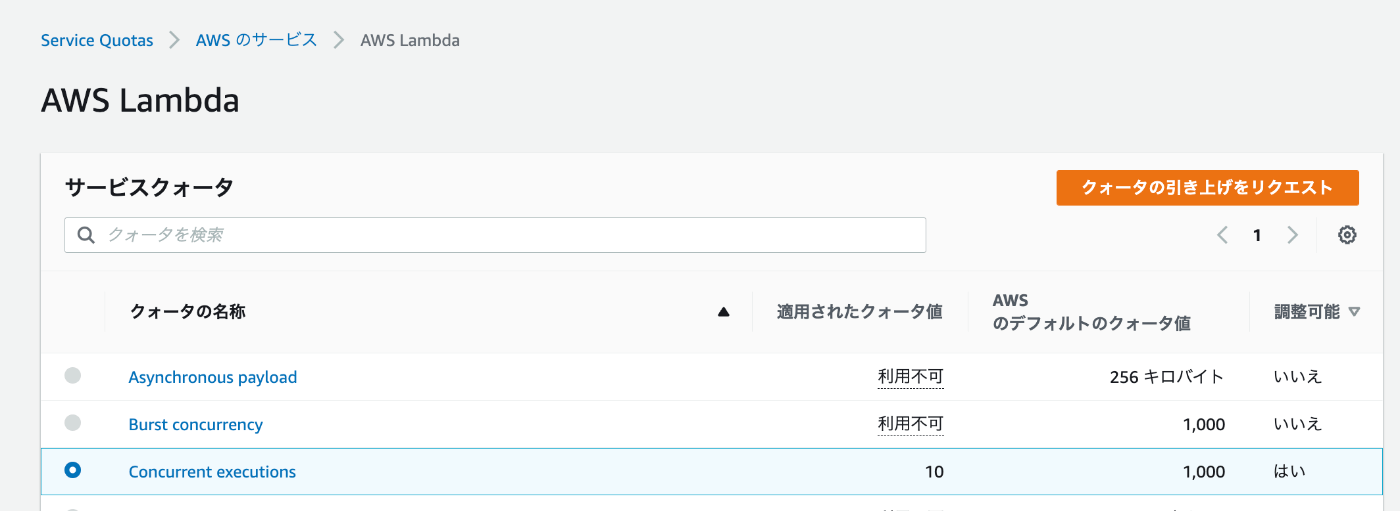Click 利用不可 for Burst concurrency
The width and height of the screenshot is (1400, 511).
pyautogui.click(x=910, y=424)
